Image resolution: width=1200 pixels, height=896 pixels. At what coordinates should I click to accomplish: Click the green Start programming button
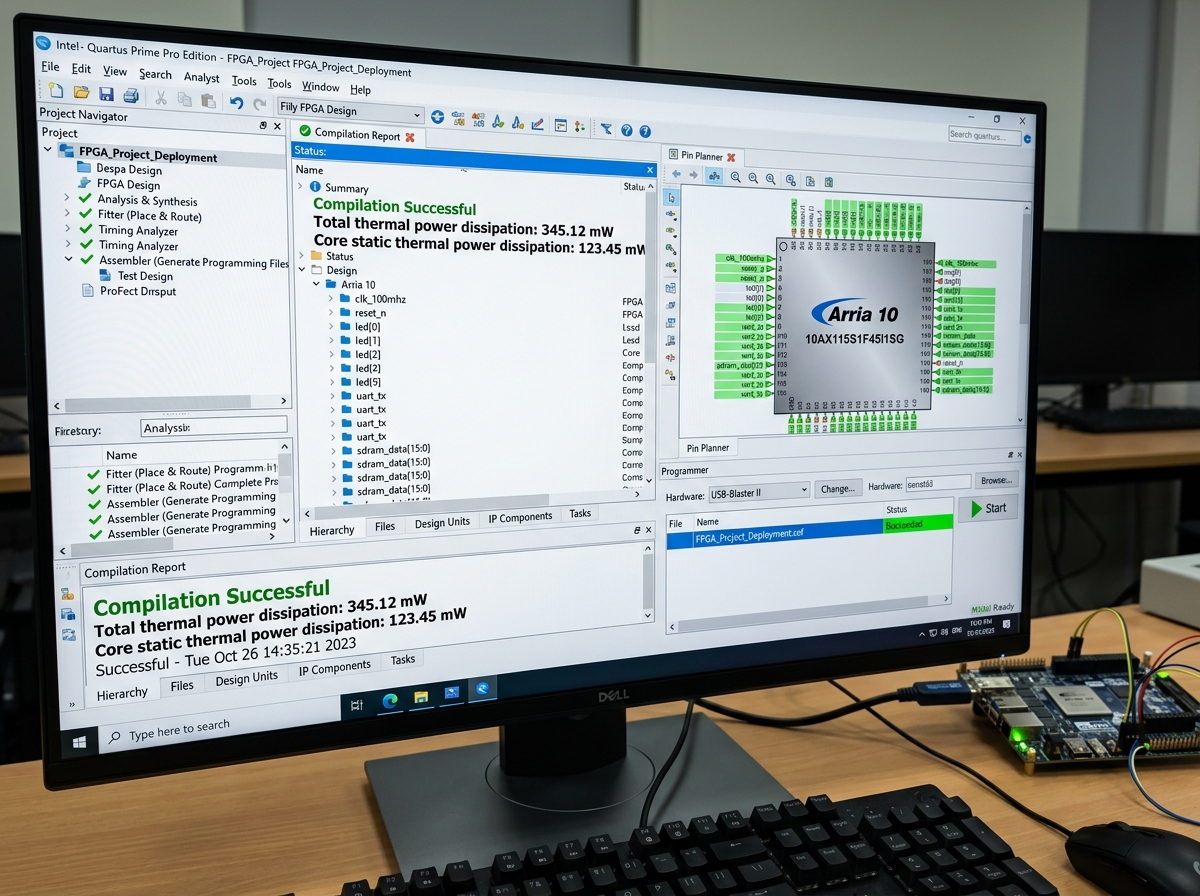(988, 508)
